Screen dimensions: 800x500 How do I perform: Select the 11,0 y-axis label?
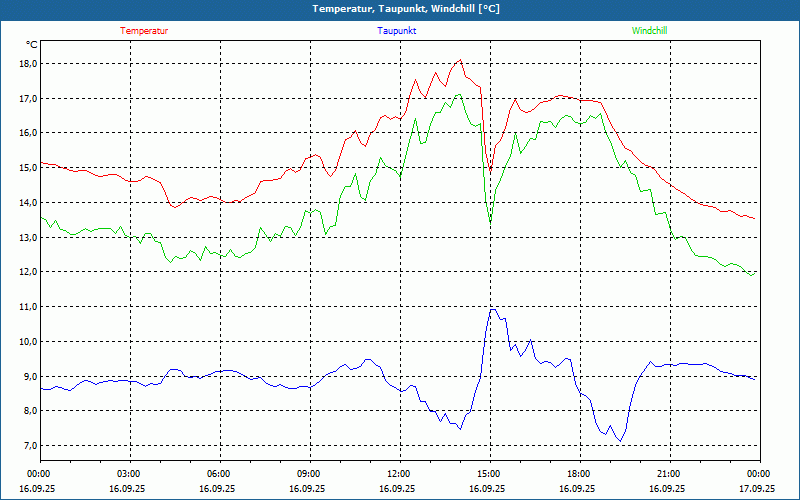point(28,307)
